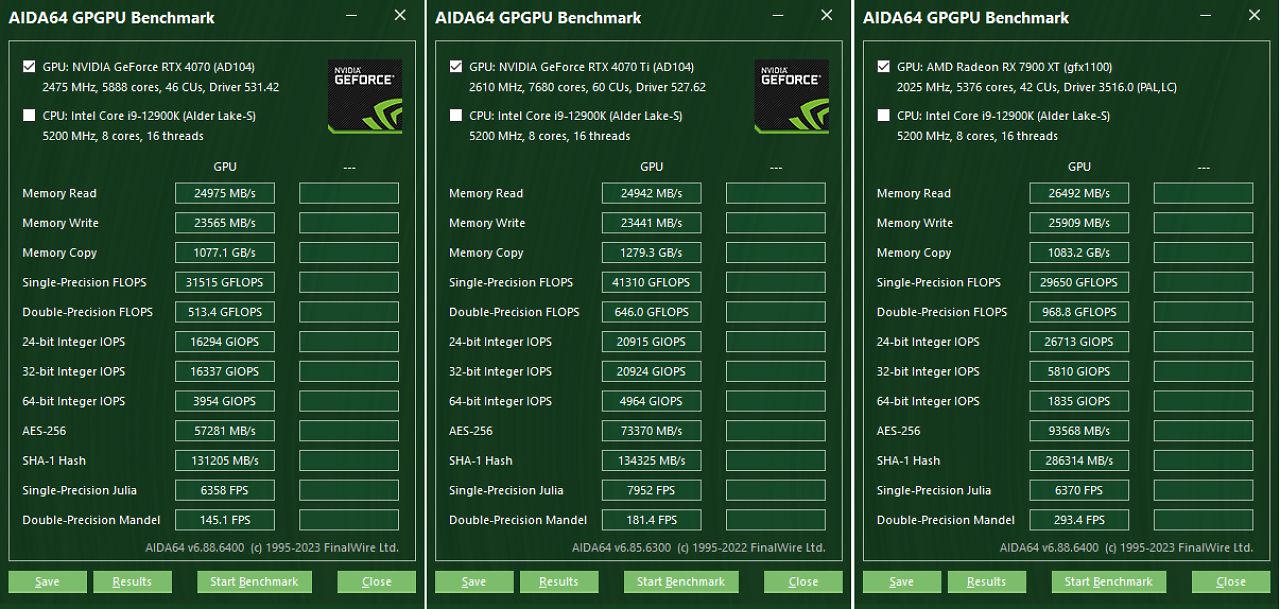Image resolution: width=1280 pixels, height=609 pixels.
Task: Minimize the RX 7900 XT benchmark window
Action: [1205, 16]
